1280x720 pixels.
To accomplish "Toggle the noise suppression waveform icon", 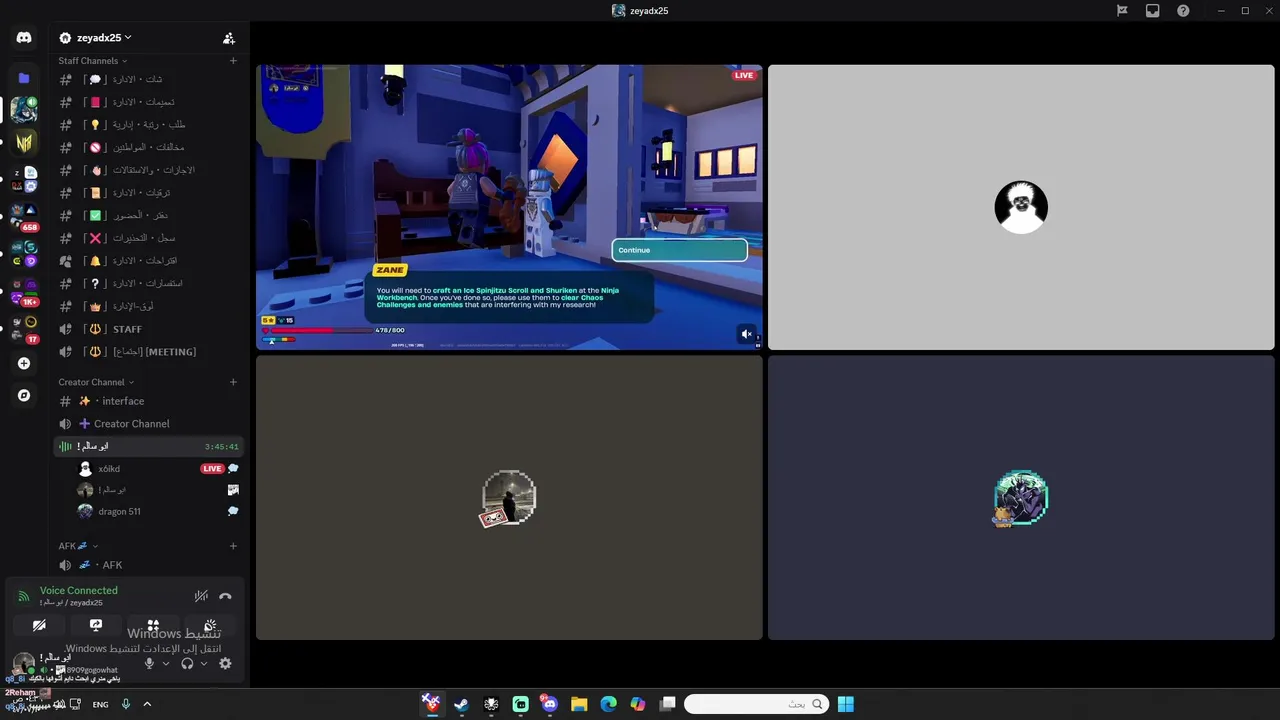I will [x=201, y=596].
